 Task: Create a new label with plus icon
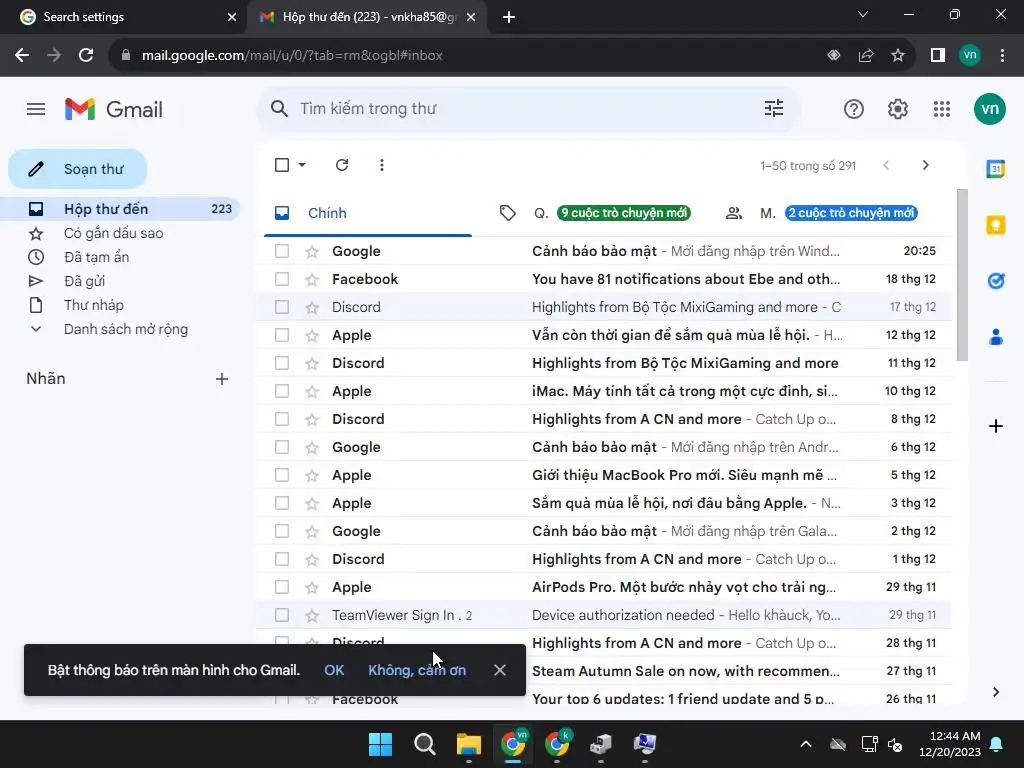222,379
